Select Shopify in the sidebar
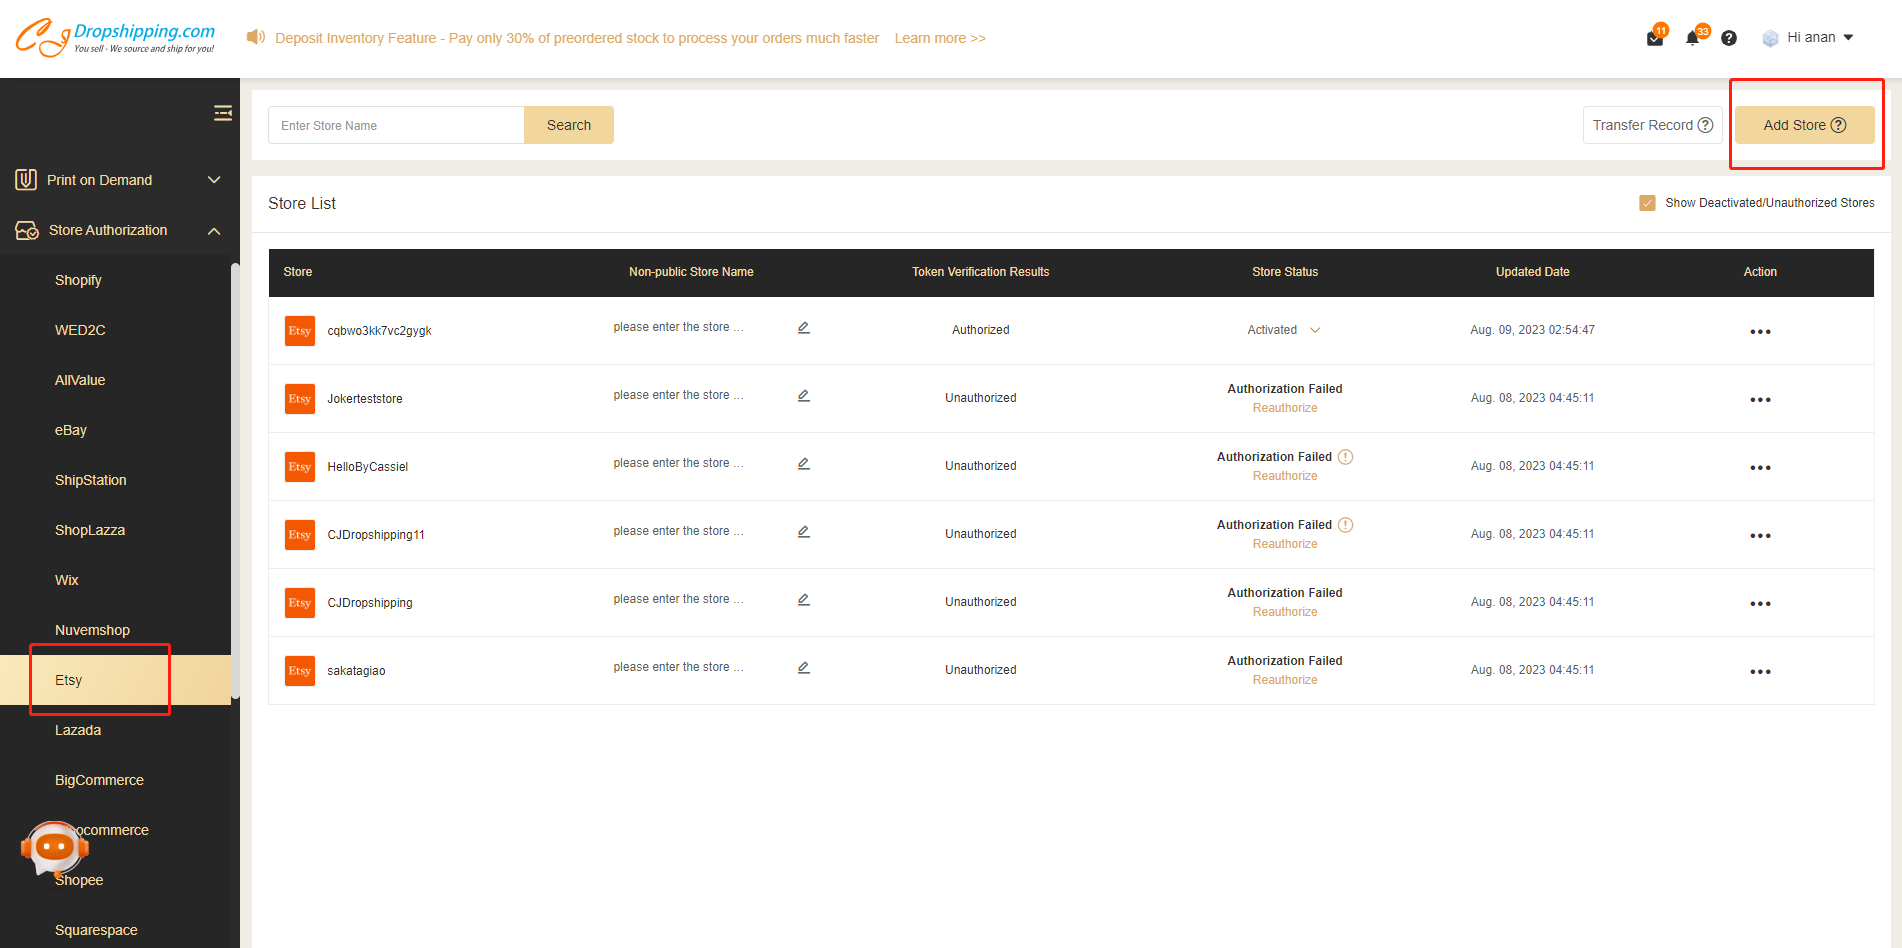The width and height of the screenshot is (1902, 948). (78, 280)
